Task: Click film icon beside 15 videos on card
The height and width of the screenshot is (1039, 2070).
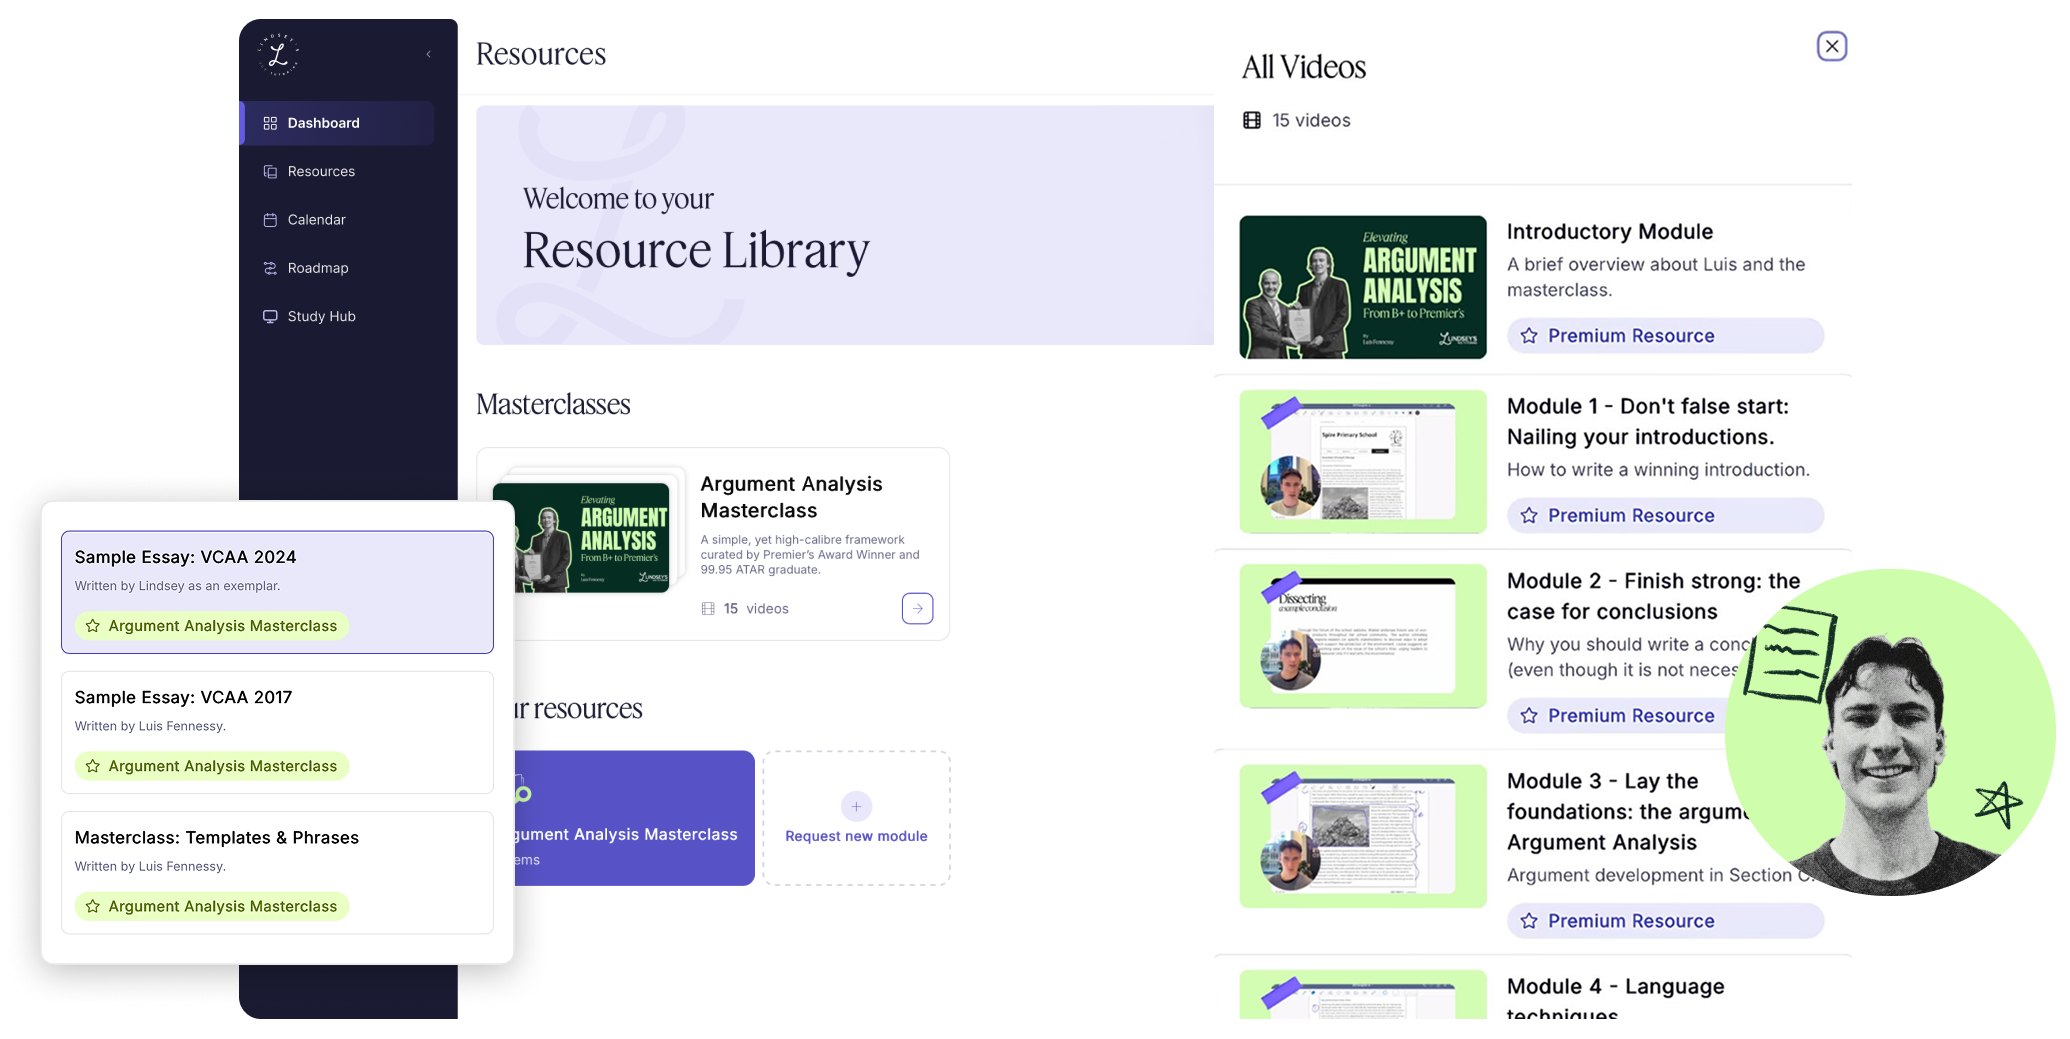Action: click(708, 609)
